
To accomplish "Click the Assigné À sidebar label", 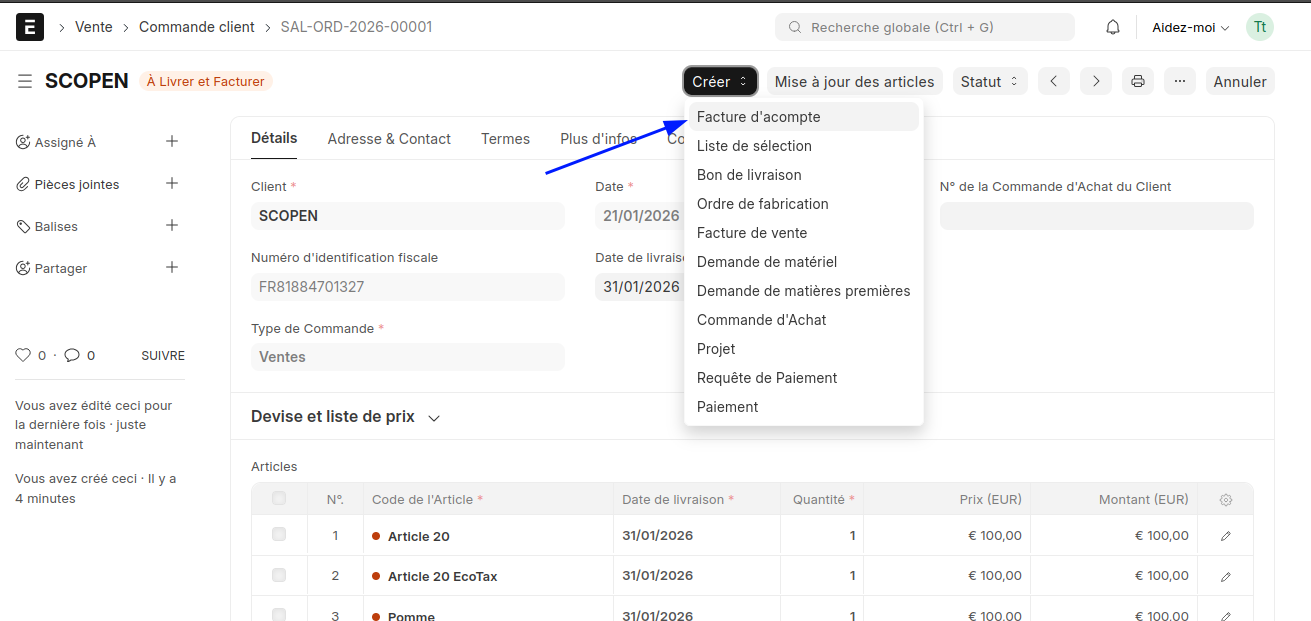I will point(65,142).
